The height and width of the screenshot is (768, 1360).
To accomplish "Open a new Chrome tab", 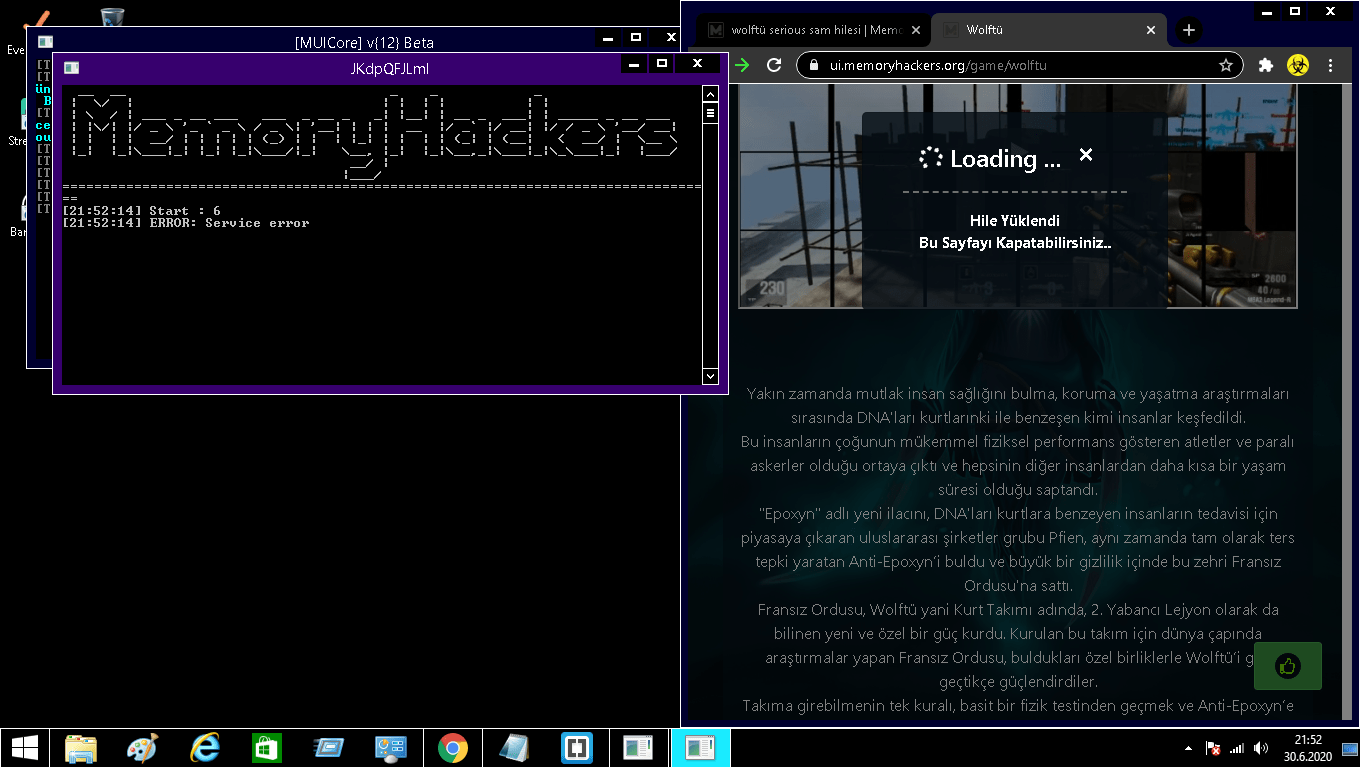I will (x=1189, y=30).
